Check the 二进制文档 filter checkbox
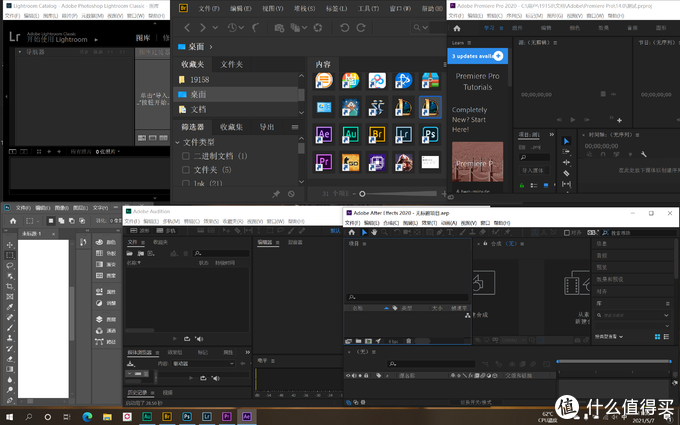 (x=186, y=157)
